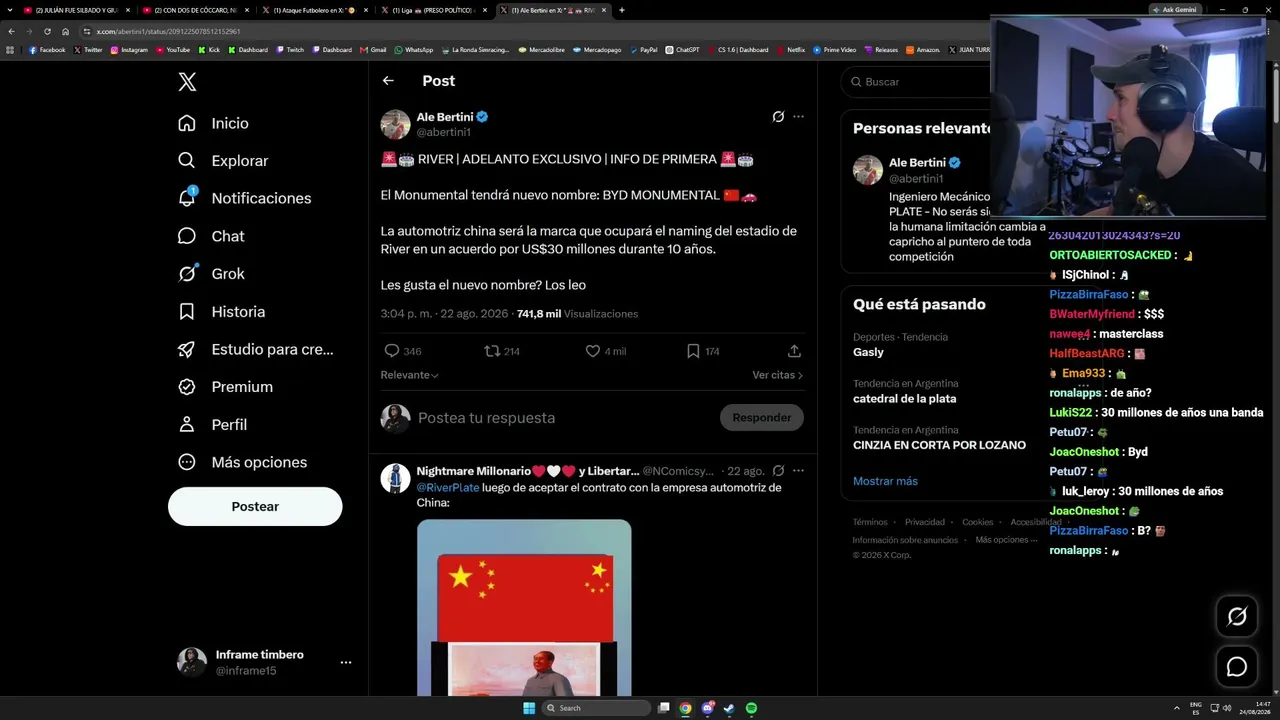The height and width of the screenshot is (720, 1280).
Task: Open three-dot menu on Nightmare Millonario's reply
Action: 798,471
